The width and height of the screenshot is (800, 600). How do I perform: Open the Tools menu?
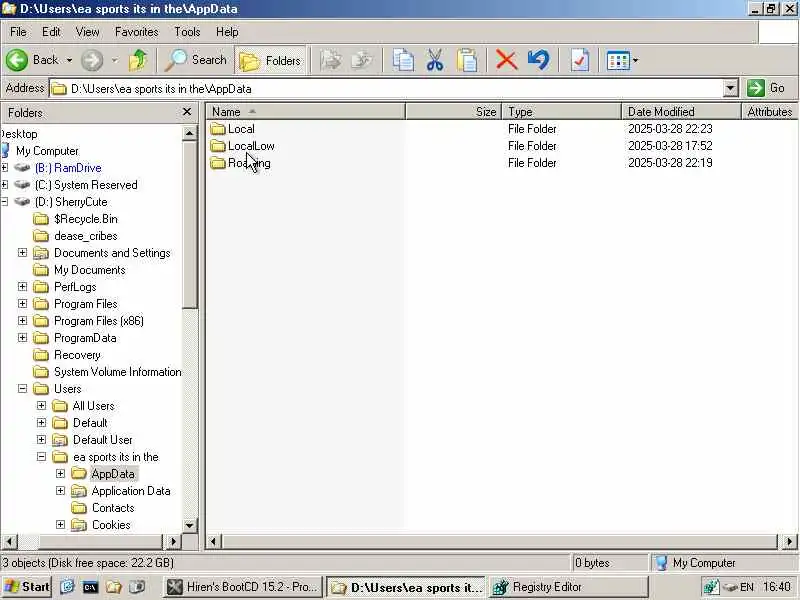187,32
